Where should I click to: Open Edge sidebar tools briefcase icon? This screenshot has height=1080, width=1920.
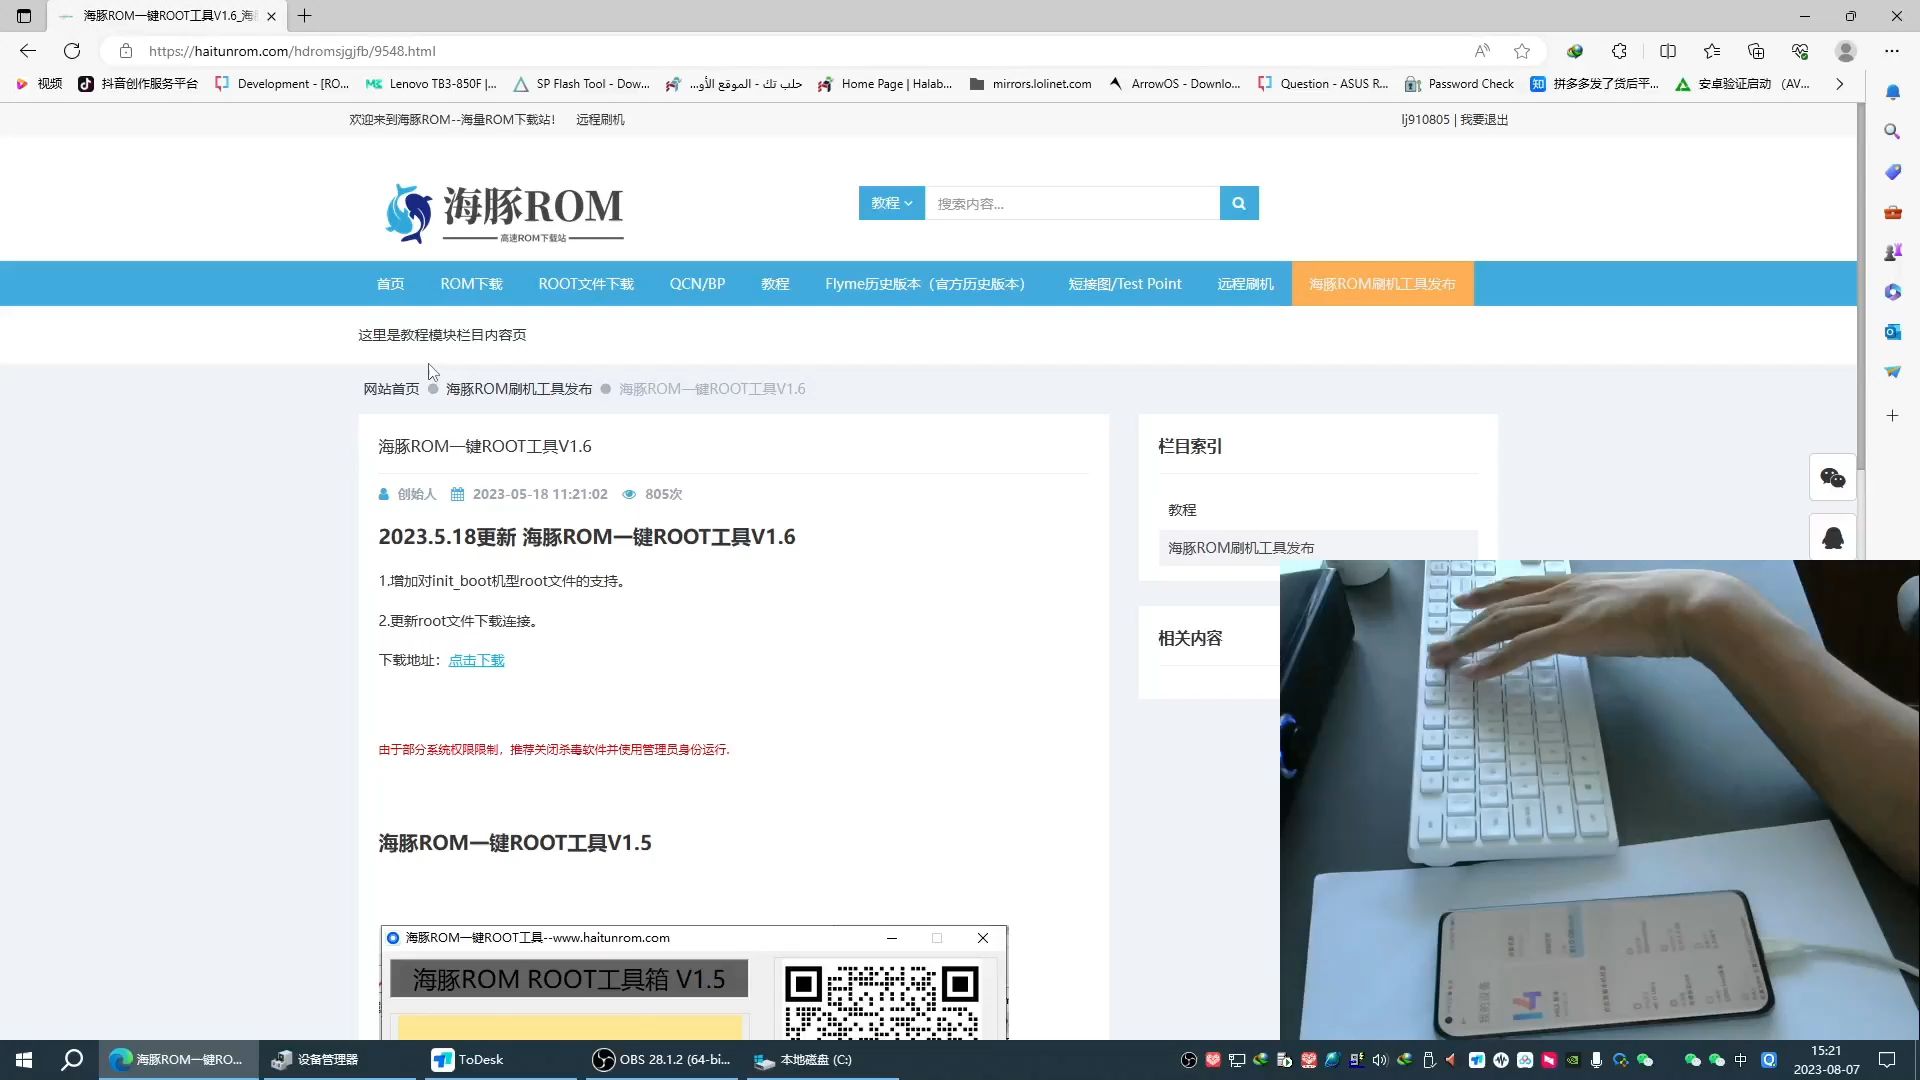click(x=1893, y=212)
